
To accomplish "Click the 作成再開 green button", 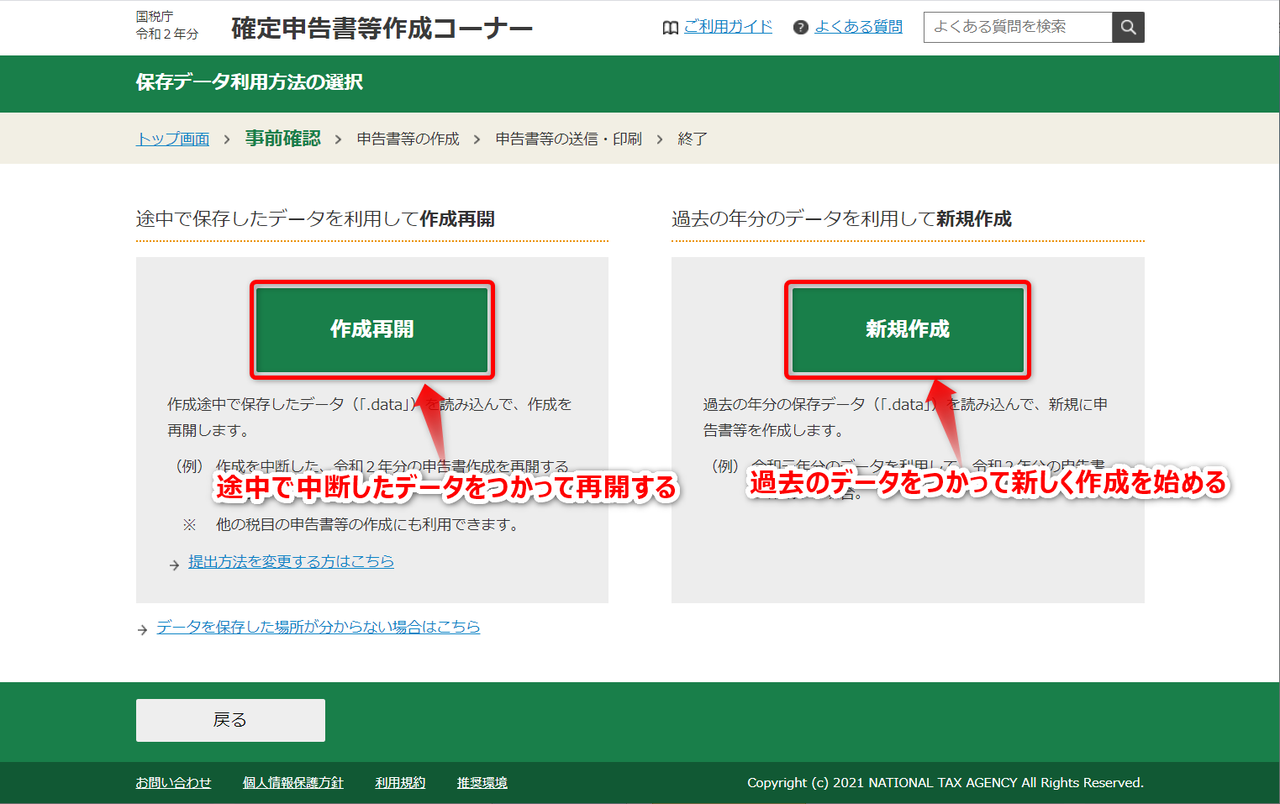I will [372, 329].
